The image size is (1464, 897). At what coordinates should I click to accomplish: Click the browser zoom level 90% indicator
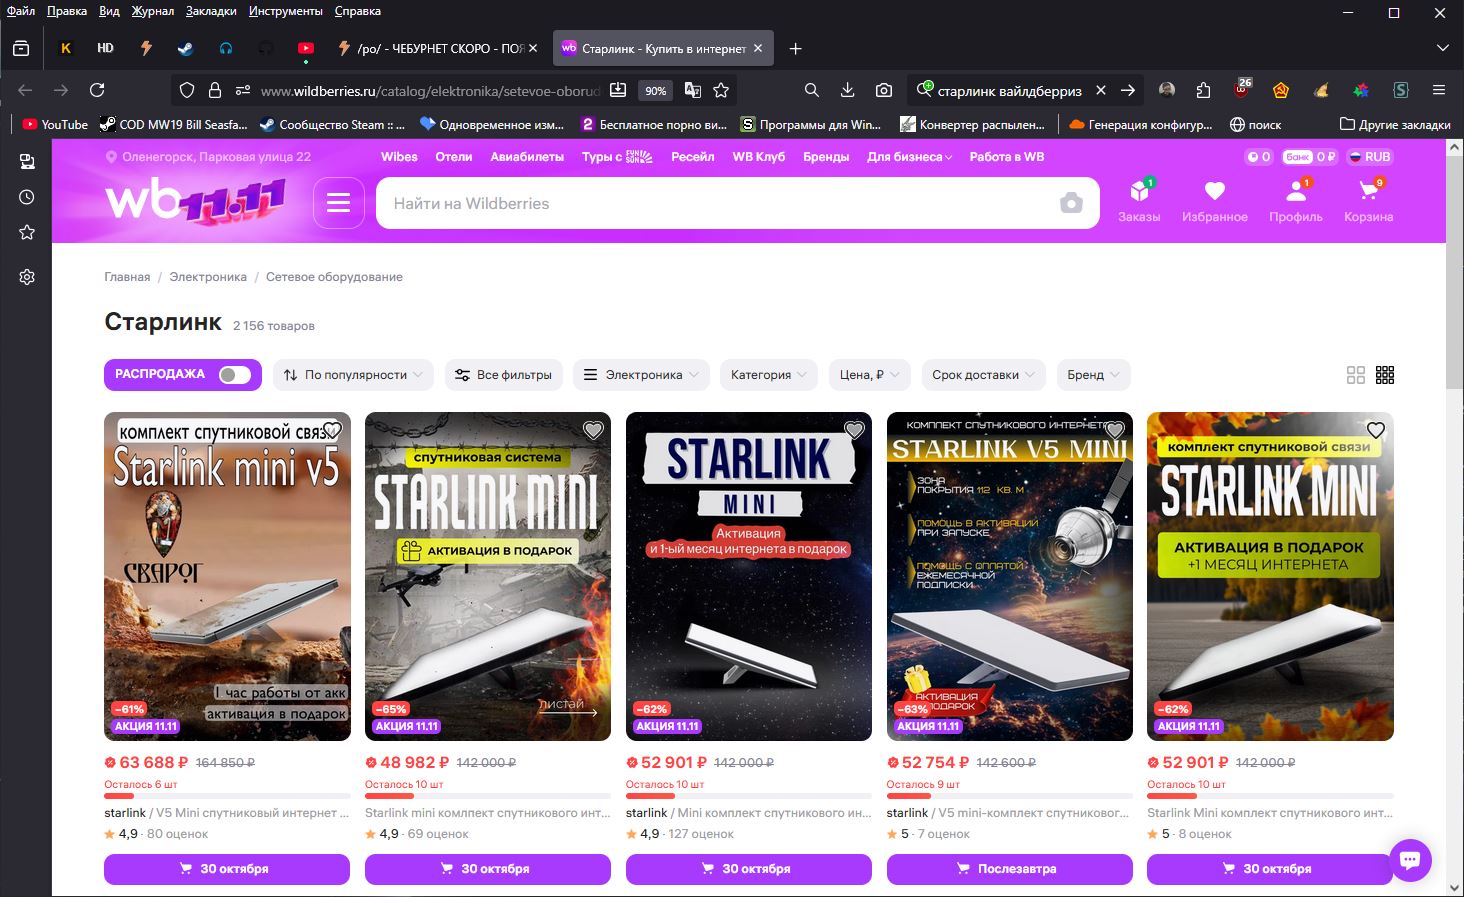[655, 90]
